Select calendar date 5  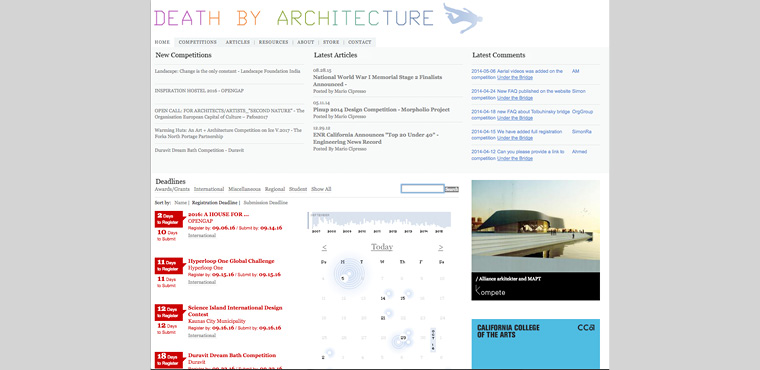(x=343, y=278)
